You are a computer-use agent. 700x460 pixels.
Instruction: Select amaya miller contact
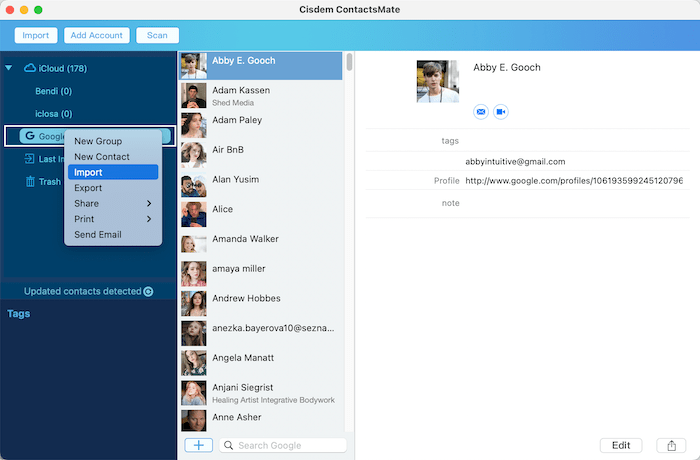click(x=262, y=274)
